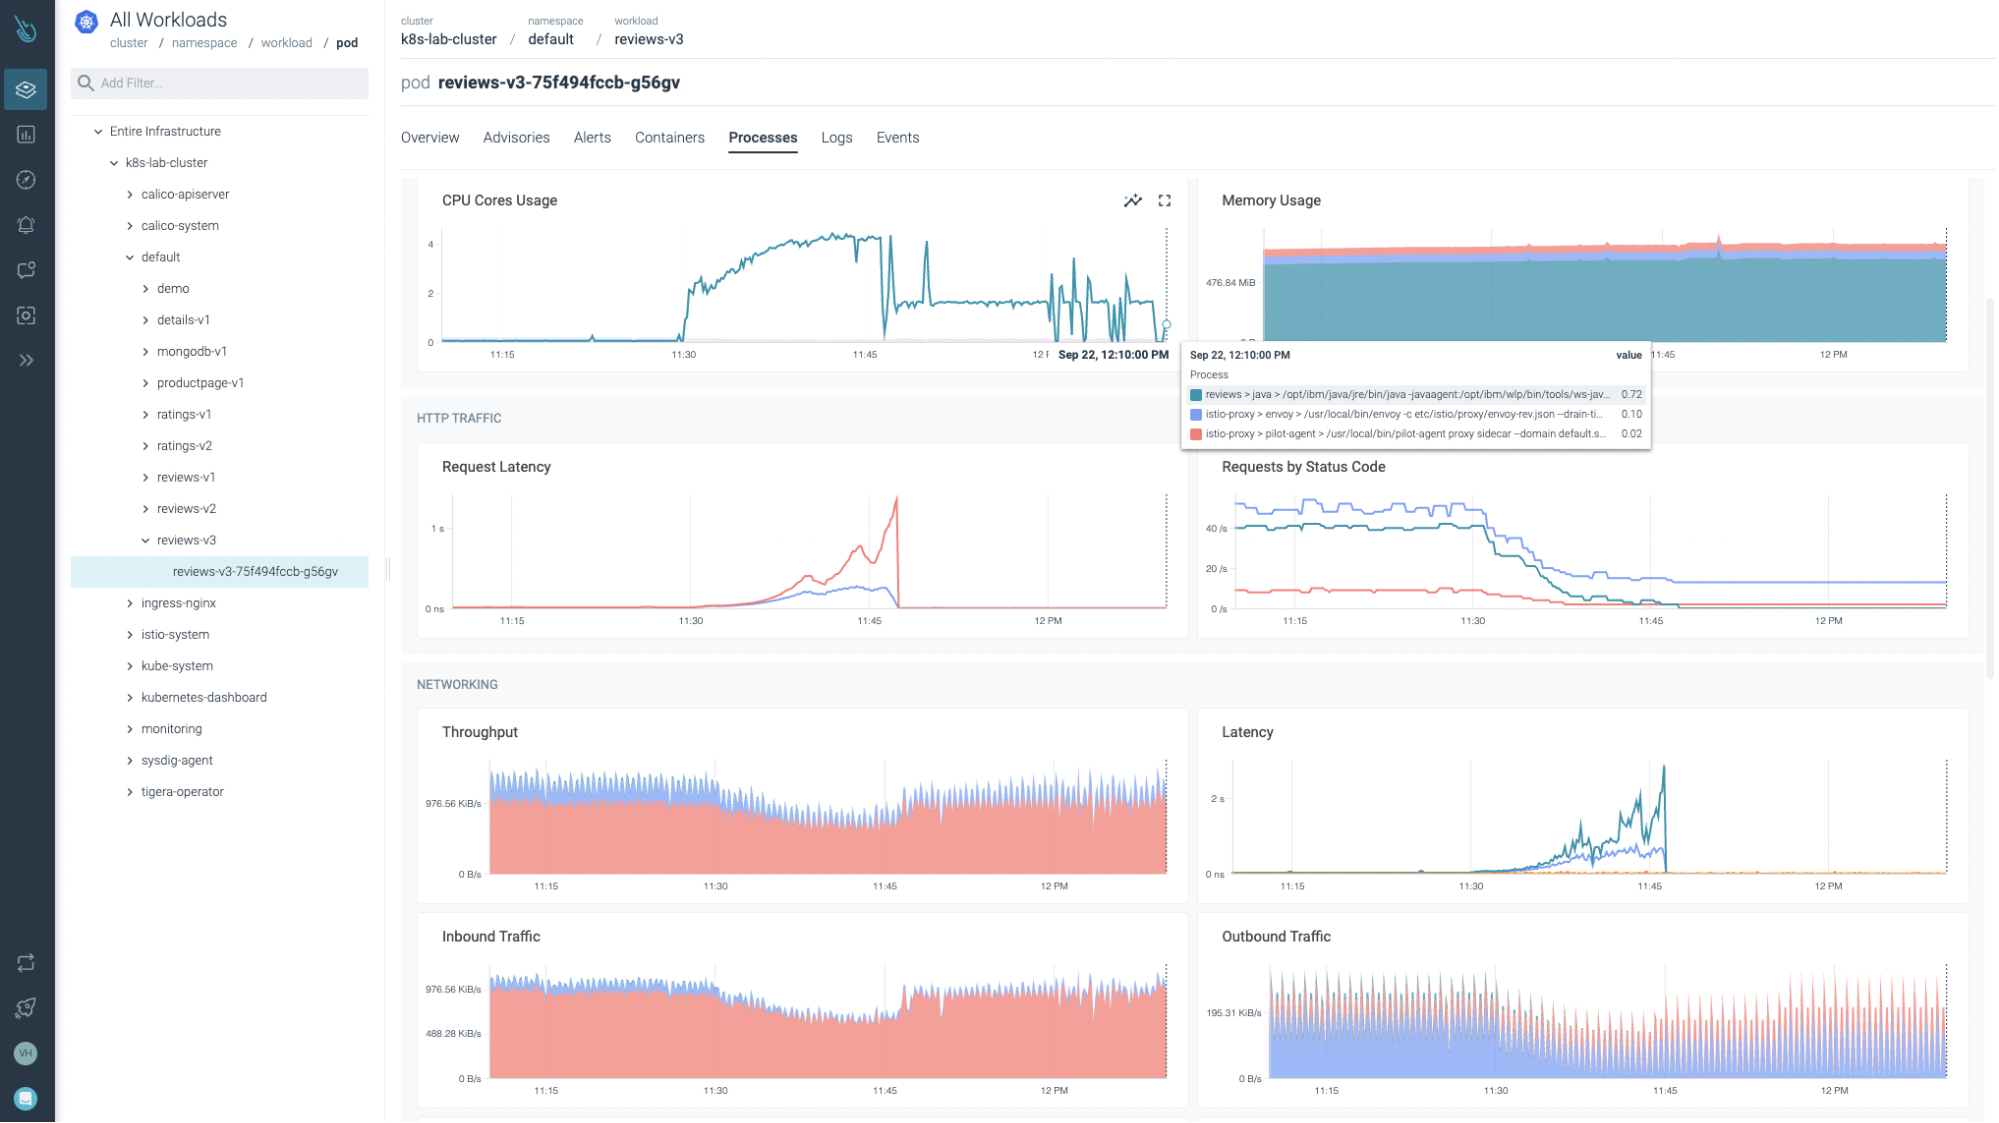Expand the sidebar using the double-chevron icon
This screenshot has height=1123, width=1999.
25,358
